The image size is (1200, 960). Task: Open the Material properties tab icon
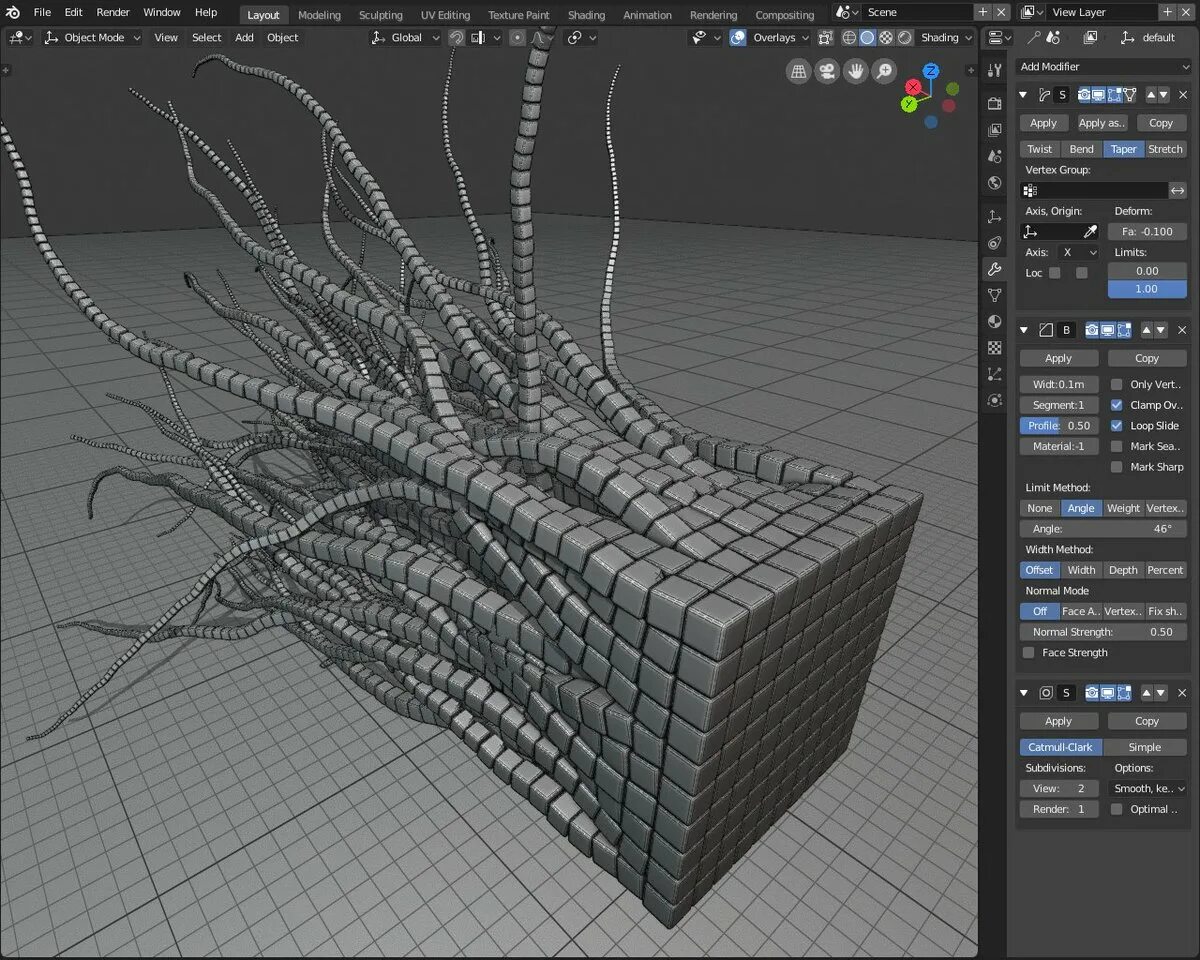(994, 321)
